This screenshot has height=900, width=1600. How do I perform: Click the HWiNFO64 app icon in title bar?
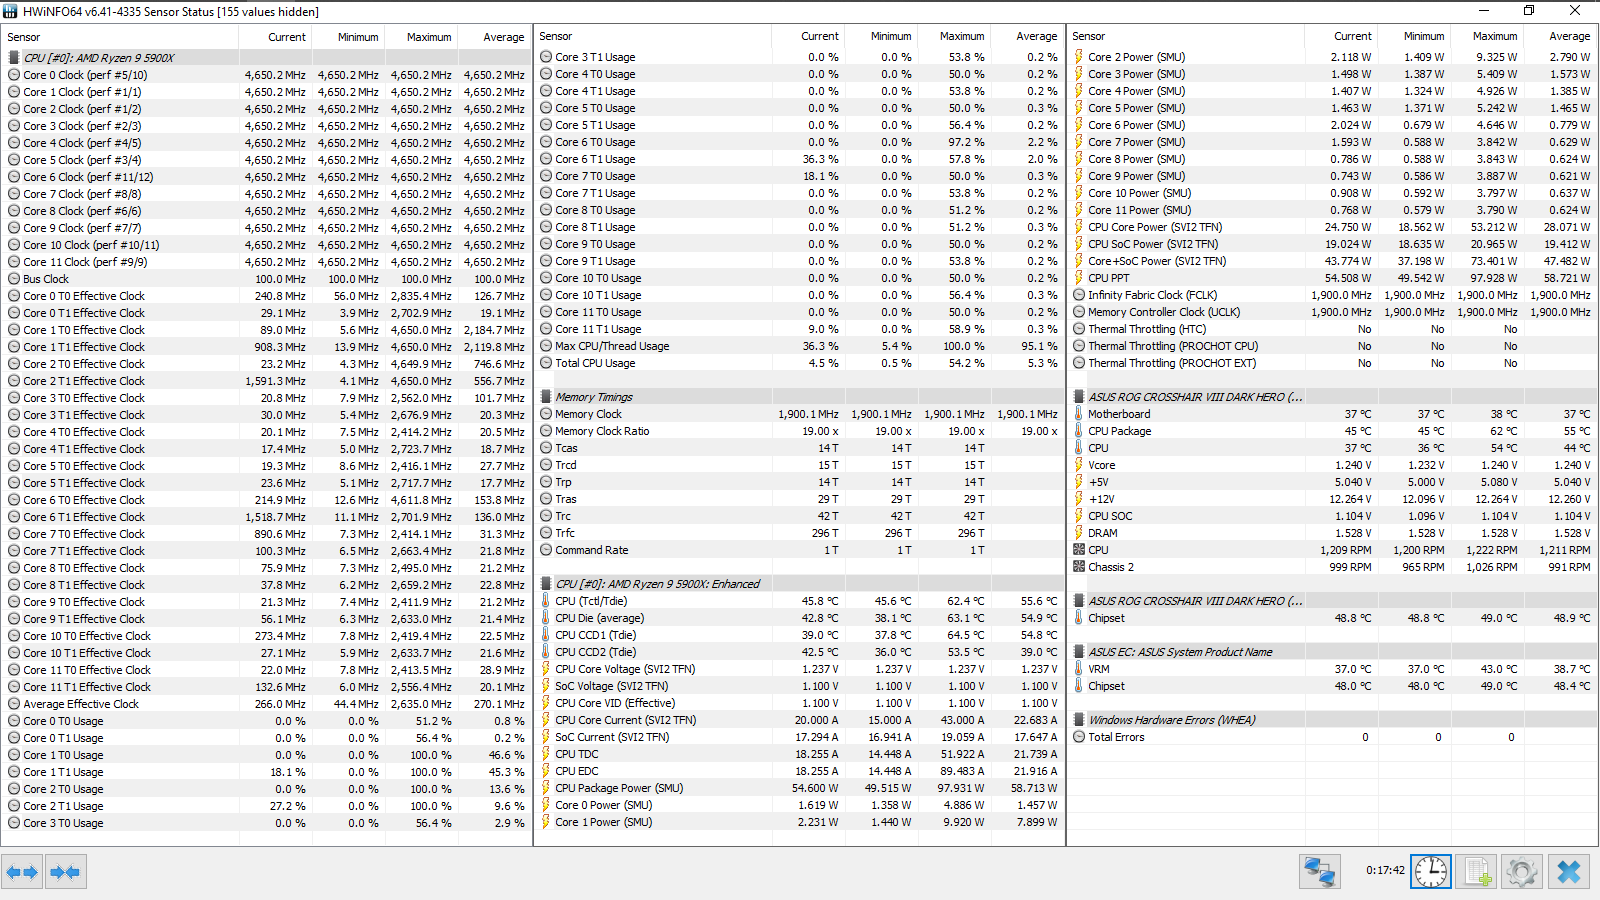10,11
